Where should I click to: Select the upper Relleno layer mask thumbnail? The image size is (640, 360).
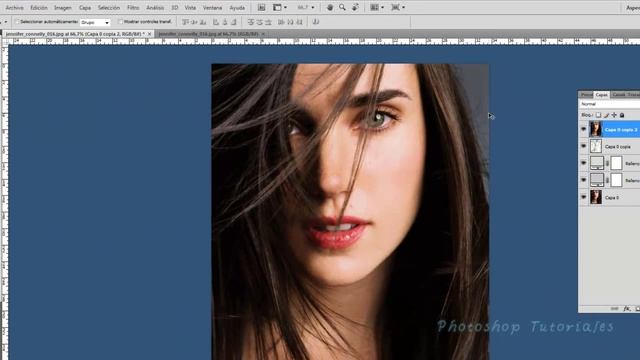click(x=616, y=163)
